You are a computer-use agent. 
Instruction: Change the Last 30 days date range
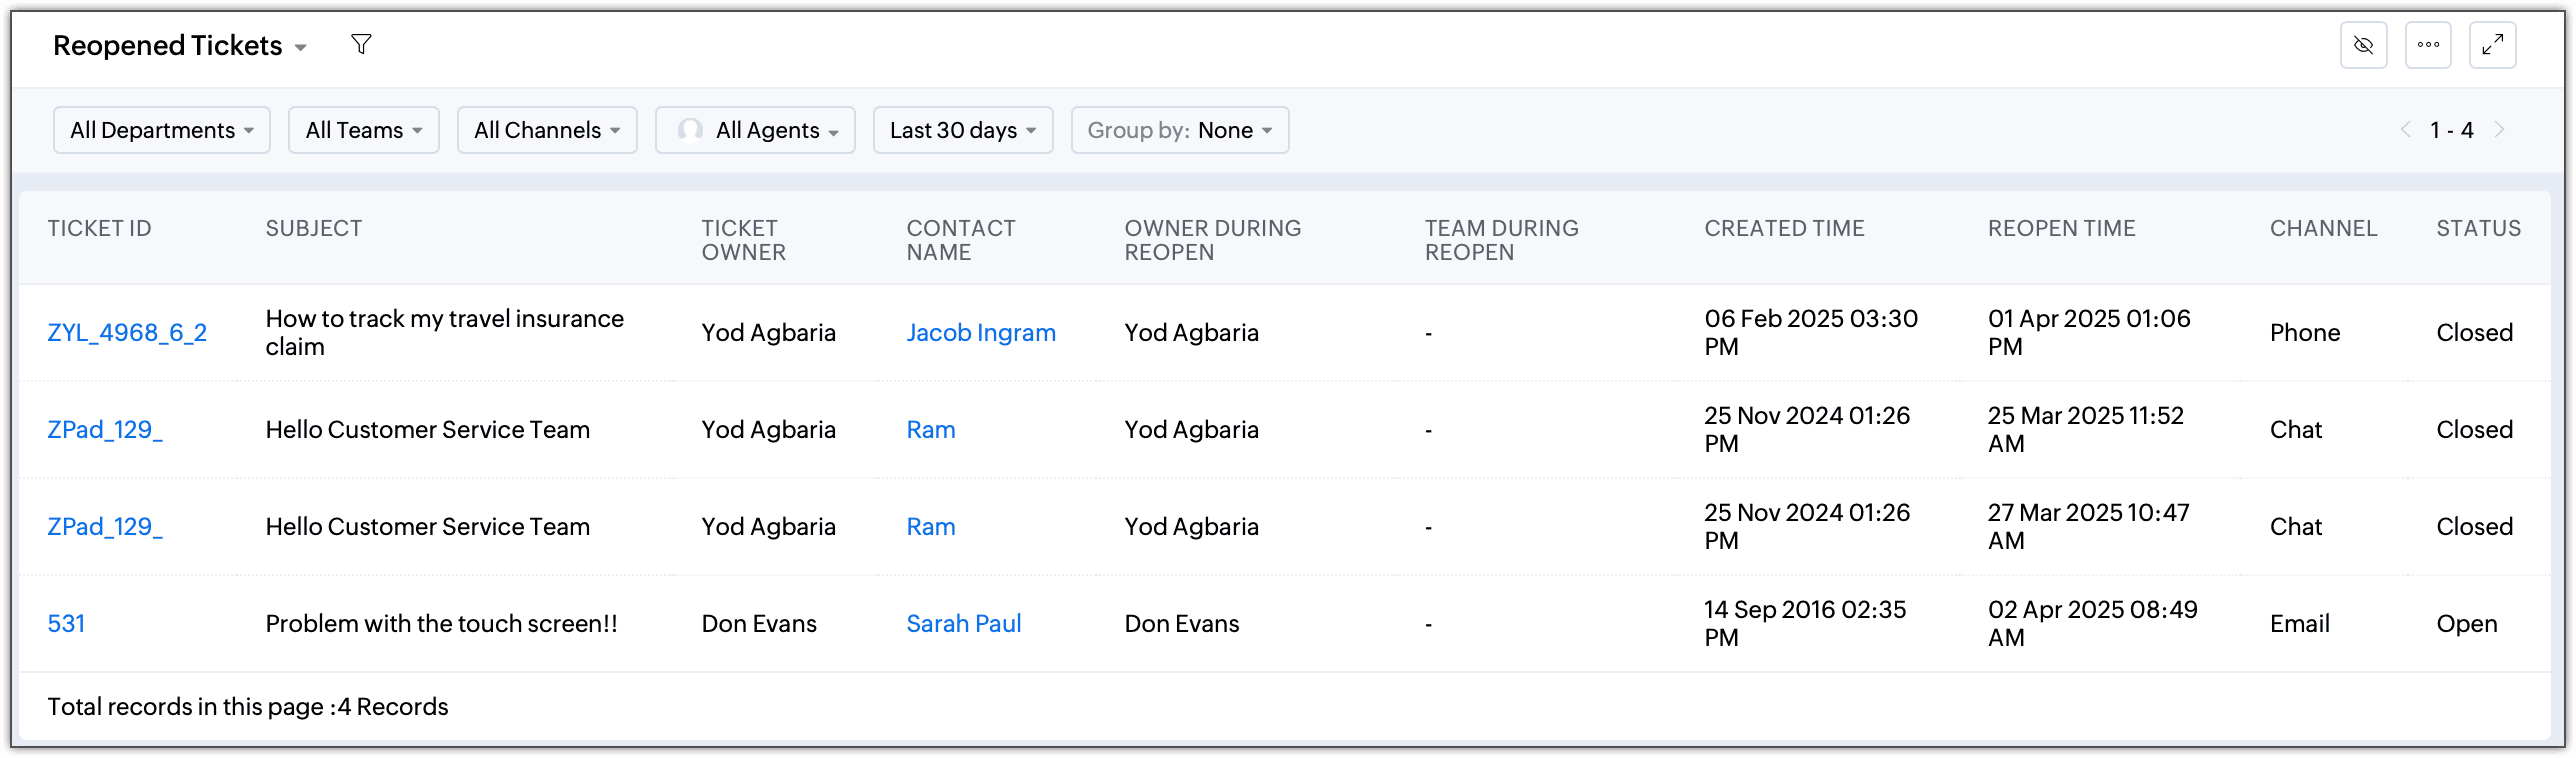pyautogui.click(x=963, y=130)
